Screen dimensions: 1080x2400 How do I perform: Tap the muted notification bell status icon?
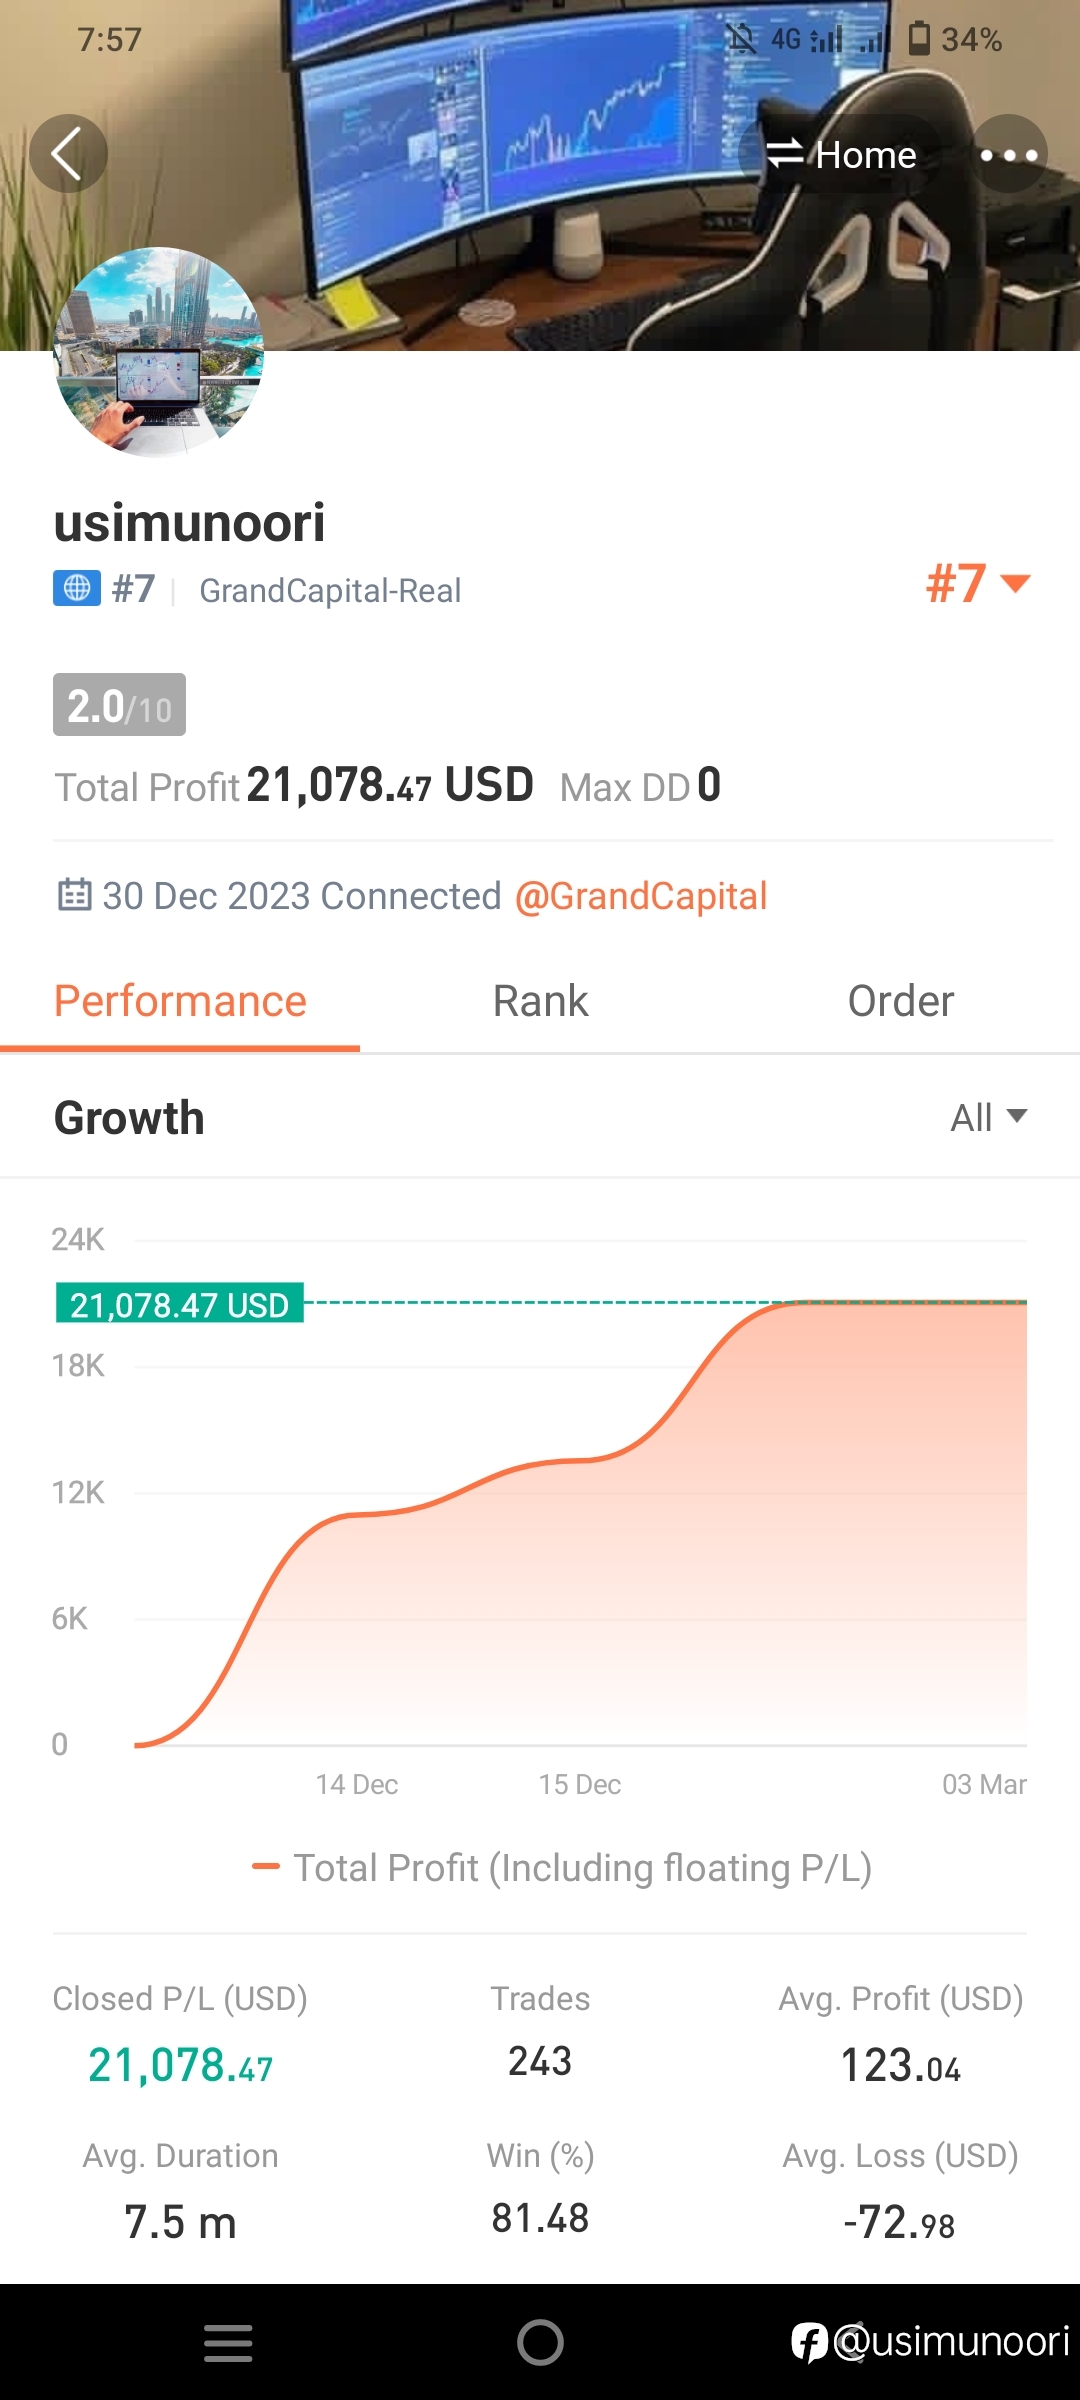coord(741,39)
